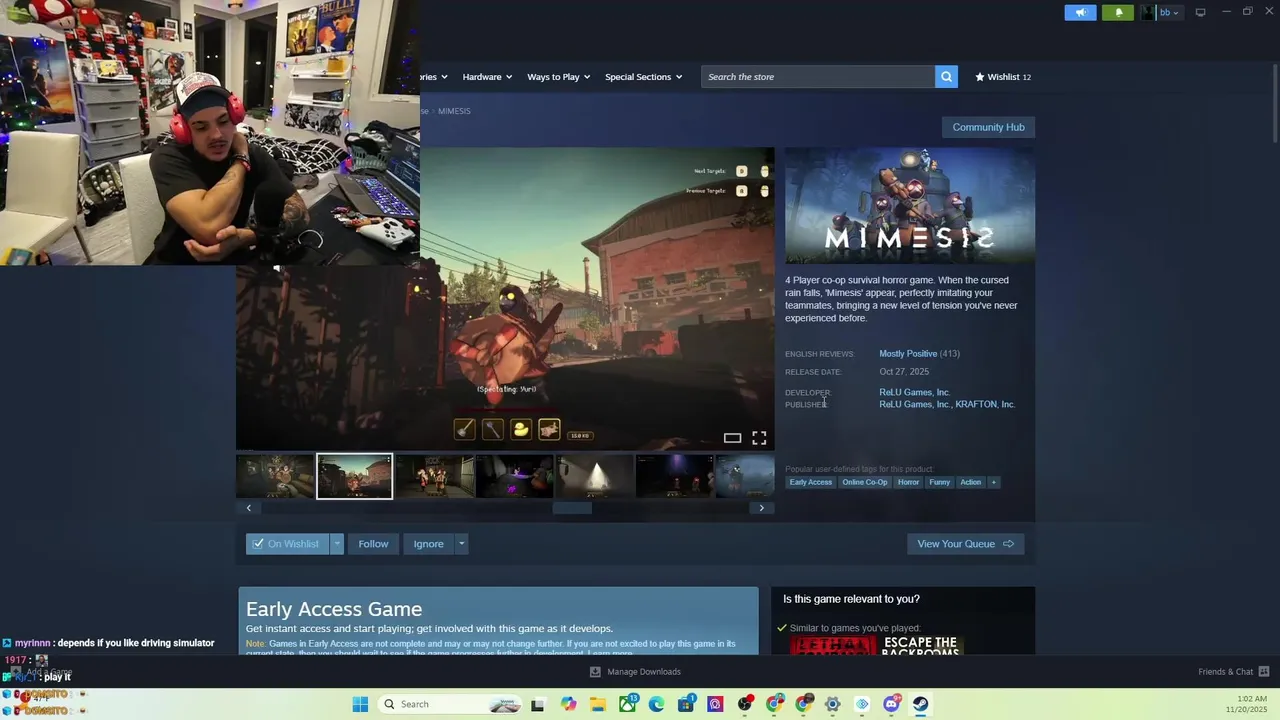Image resolution: width=1280 pixels, height=720 pixels.
Task: Toggle theater mode on the video player
Action: (732, 438)
